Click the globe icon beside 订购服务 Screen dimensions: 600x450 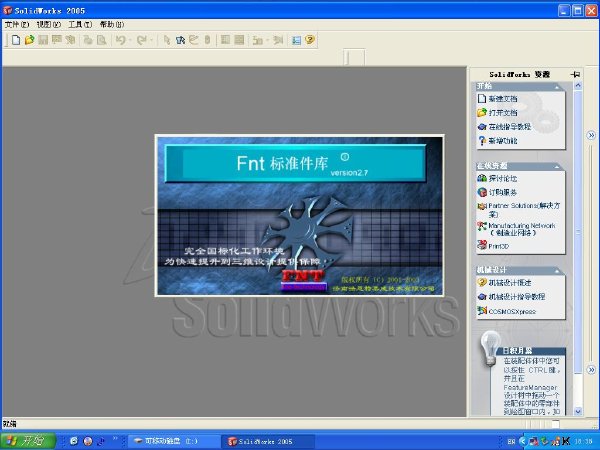(x=482, y=192)
